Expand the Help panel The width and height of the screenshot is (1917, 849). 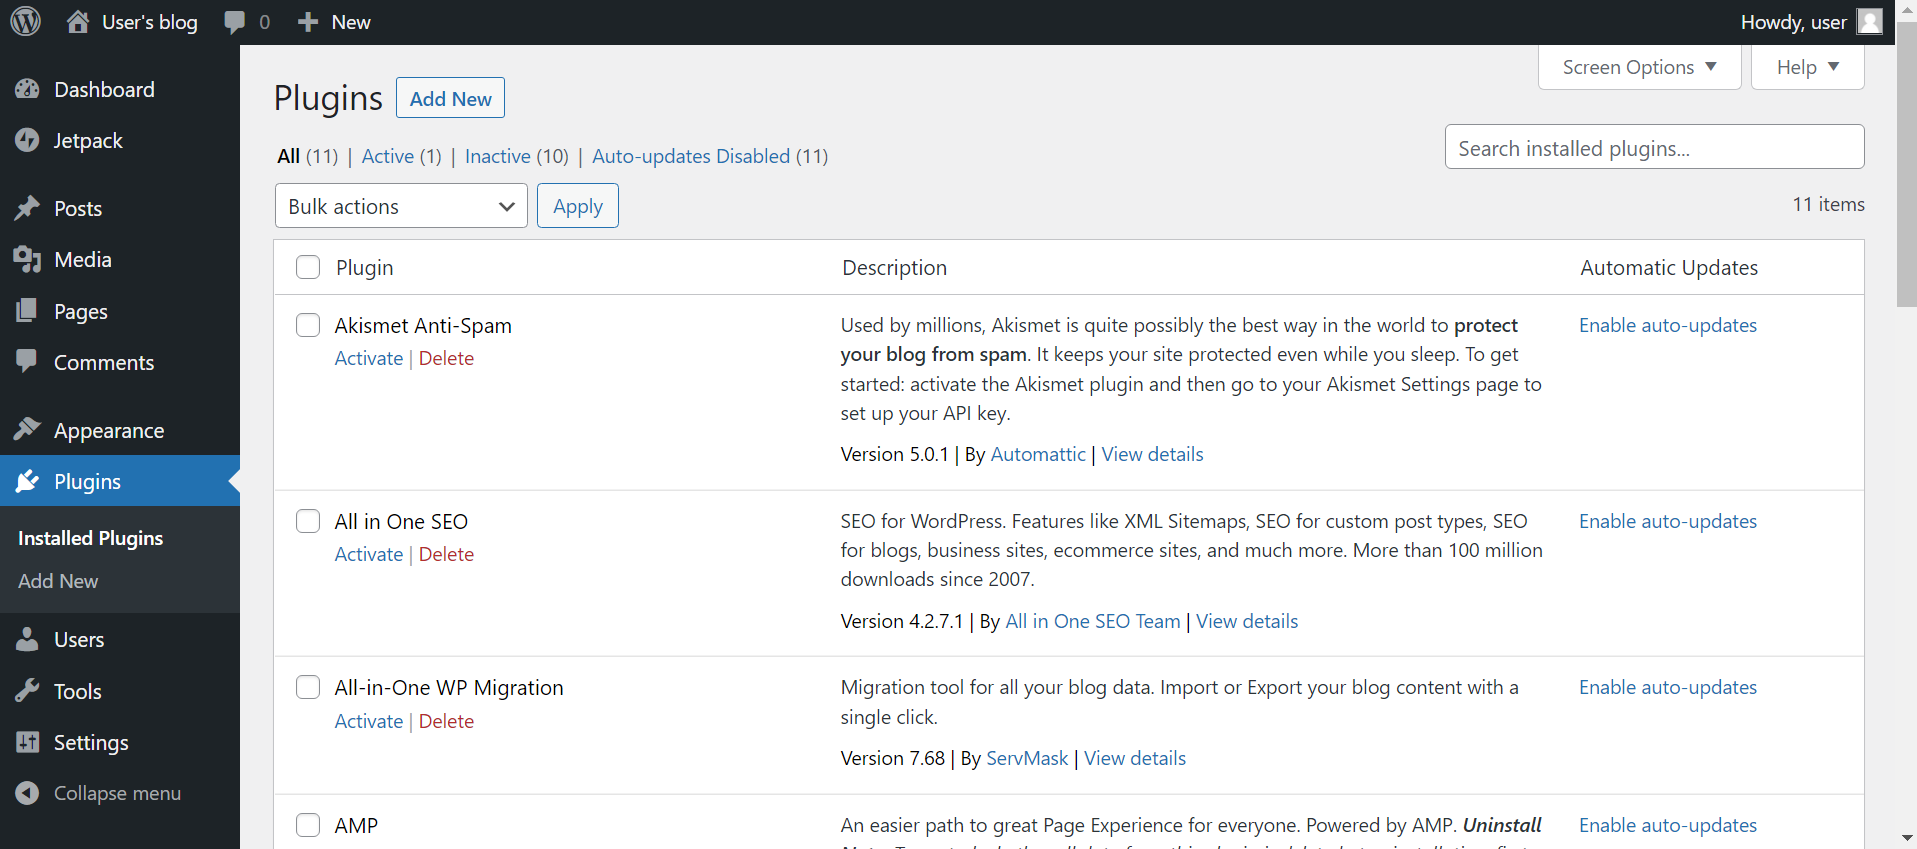tap(1807, 67)
